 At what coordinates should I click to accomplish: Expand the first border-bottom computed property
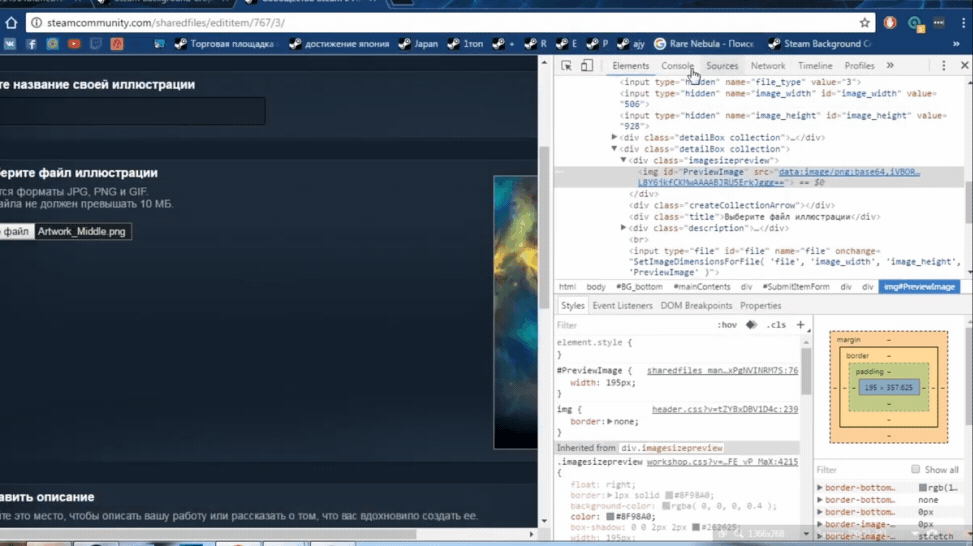[820, 488]
